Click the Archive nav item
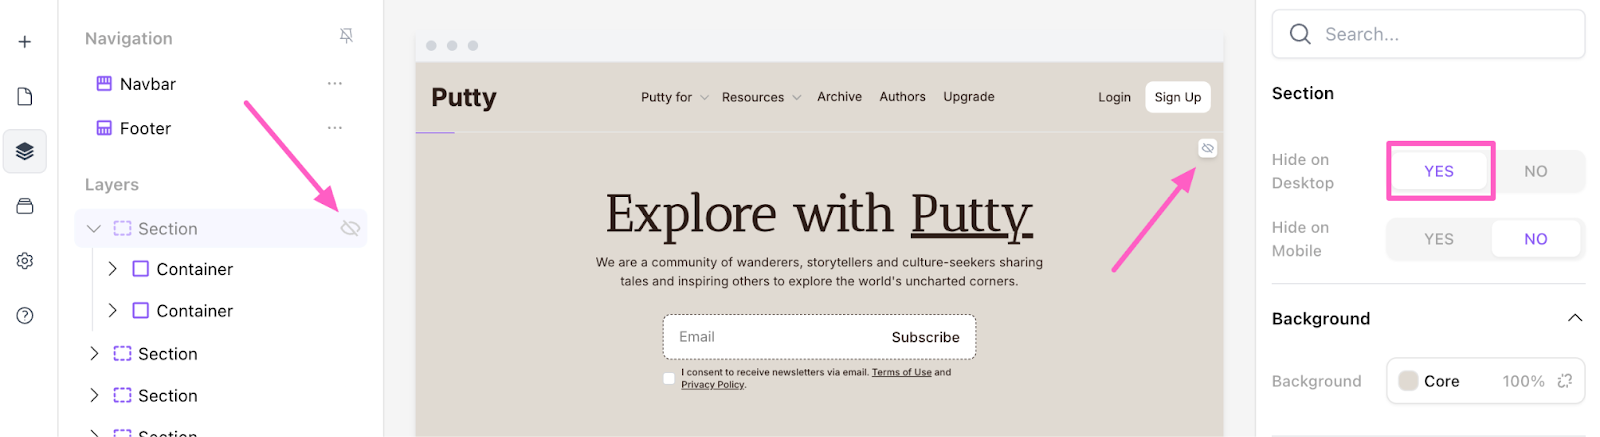The width and height of the screenshot is (1600, 437). [839, 97]
